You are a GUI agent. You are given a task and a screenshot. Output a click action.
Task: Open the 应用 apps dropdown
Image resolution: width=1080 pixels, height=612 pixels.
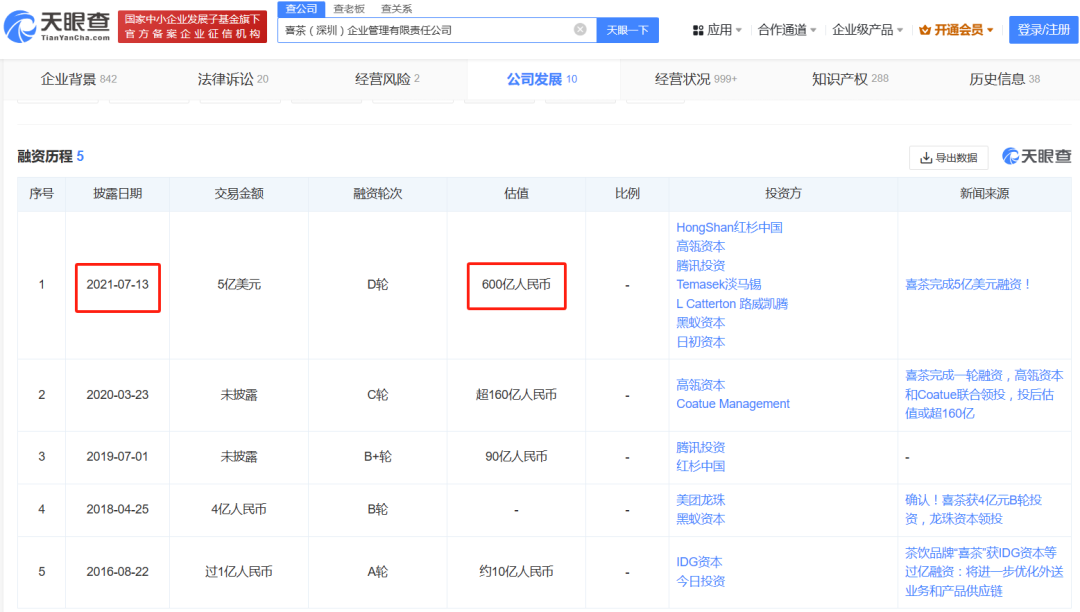717,30
